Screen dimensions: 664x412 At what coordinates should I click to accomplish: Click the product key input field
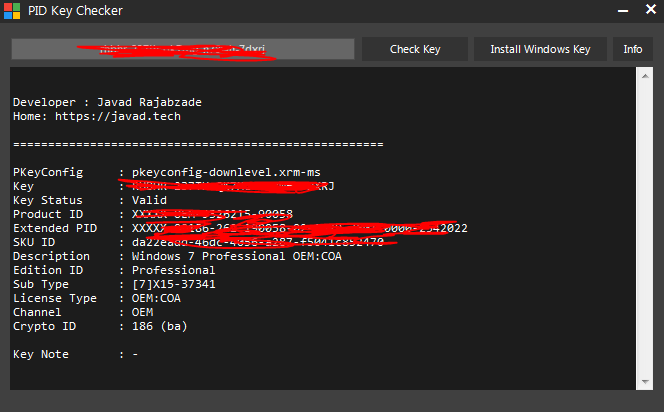tap(183, 49)
